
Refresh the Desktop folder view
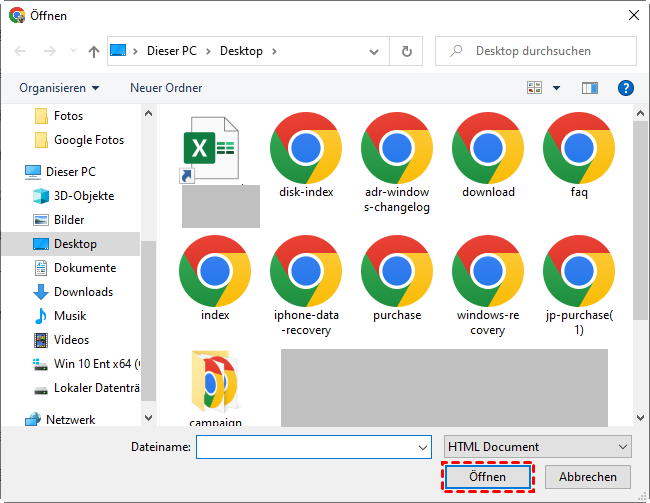407,51
